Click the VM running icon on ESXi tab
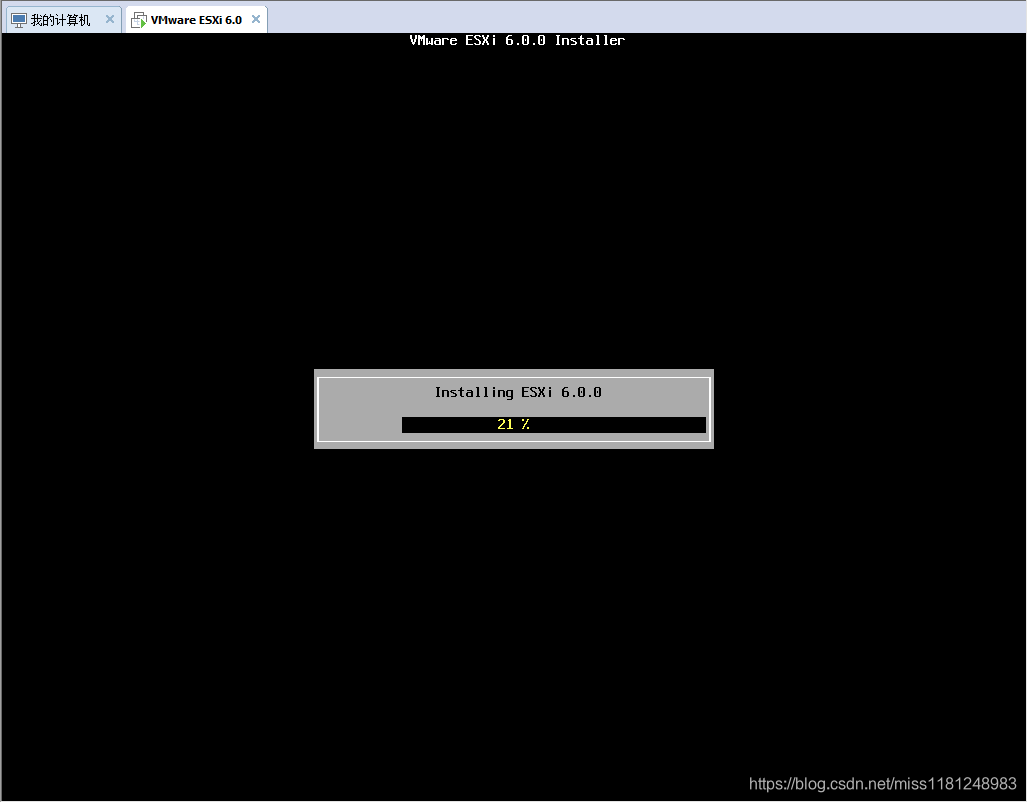This screenshot has width=1027, height=803. (138, 20)
